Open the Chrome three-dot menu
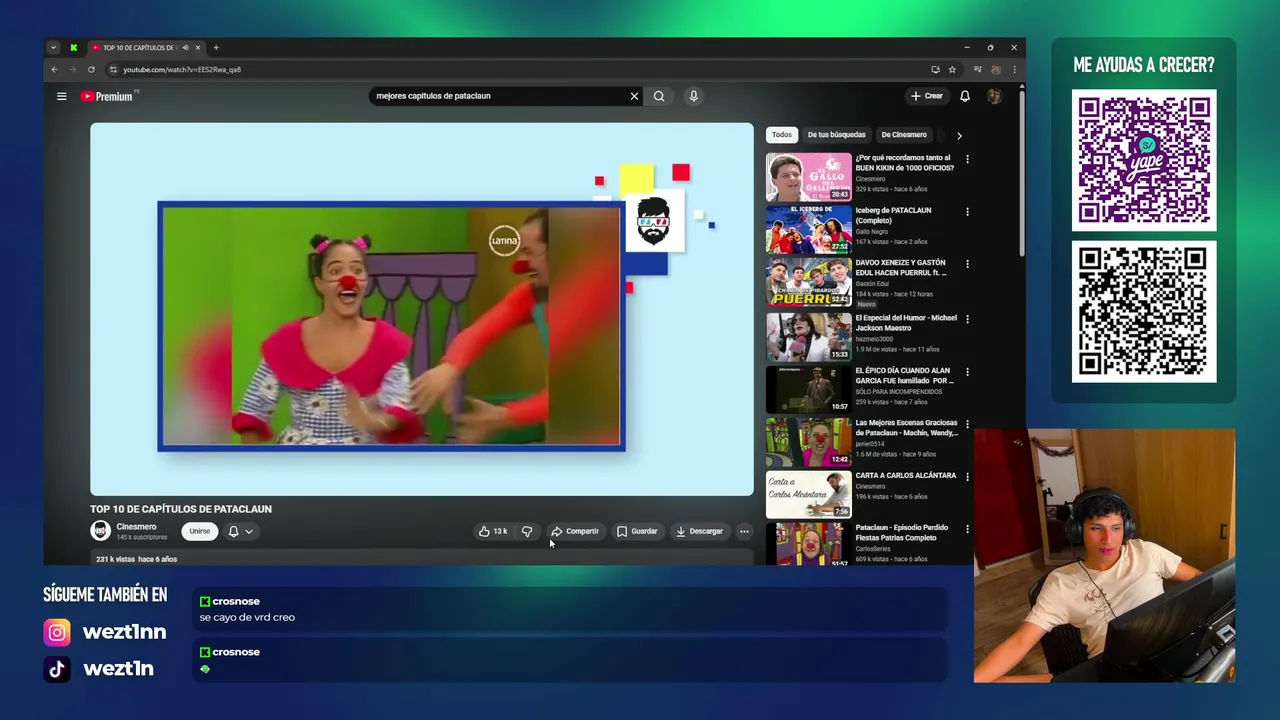This screenshot has height=720, width=1280. pyautogui.click(x=1014, y=70)
